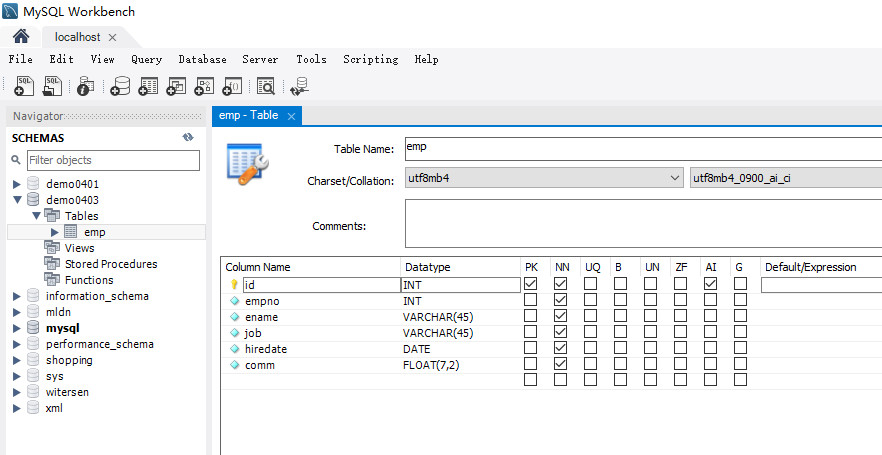Image resolution: width=882 pixels, height=455 pixels.
Task: Open the Tools menu
Action: pos(311,59)
